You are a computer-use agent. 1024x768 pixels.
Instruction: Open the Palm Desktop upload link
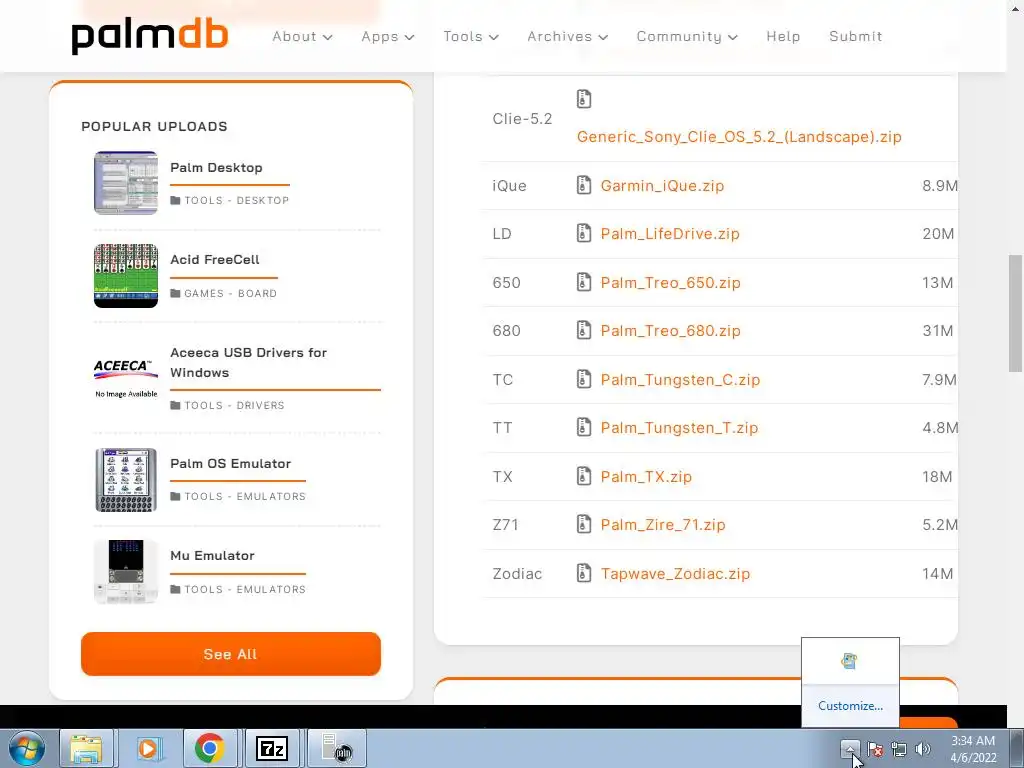pyautogui.click(x=216, y=167)
